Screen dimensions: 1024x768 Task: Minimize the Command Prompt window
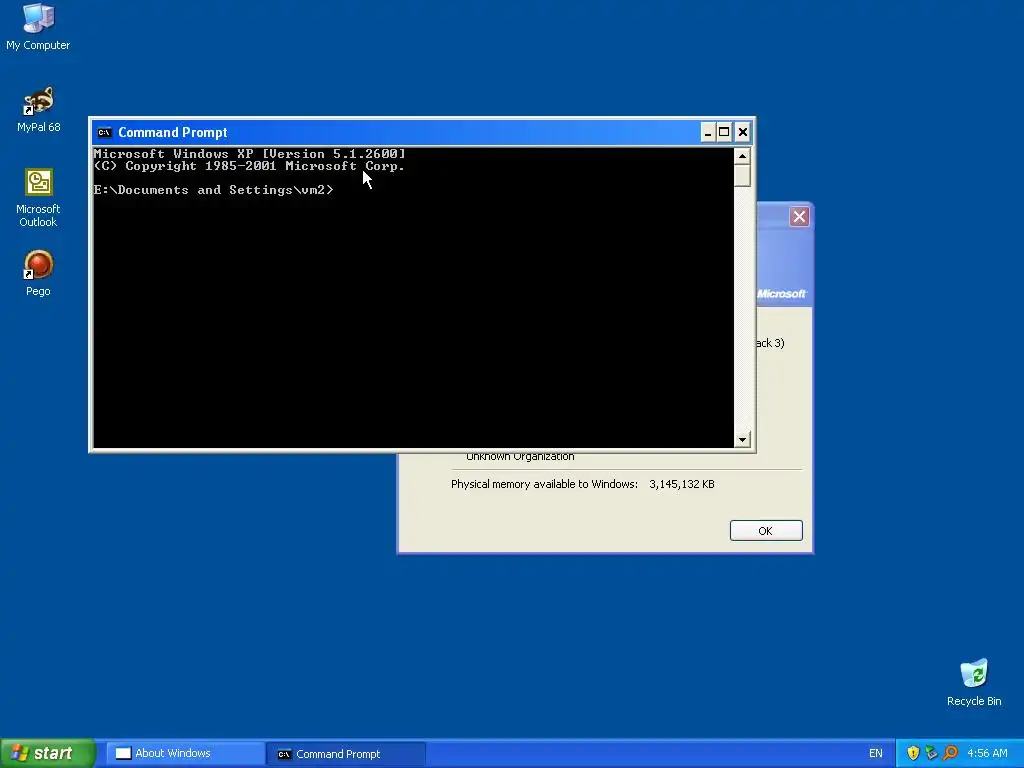708,133
